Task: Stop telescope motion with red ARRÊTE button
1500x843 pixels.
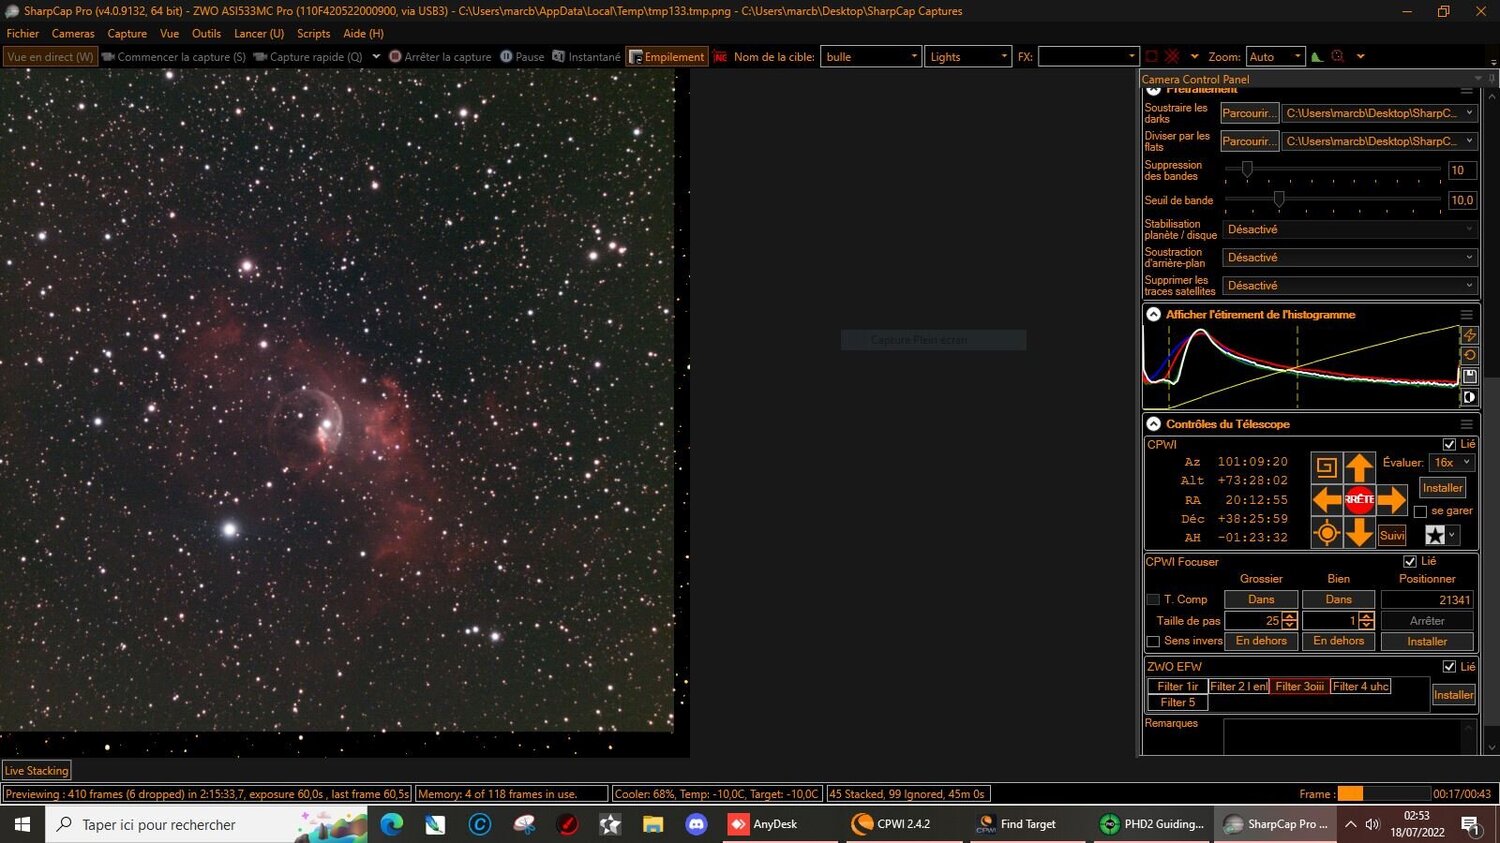Action: pyautogui.click(x=1359, y=499)
